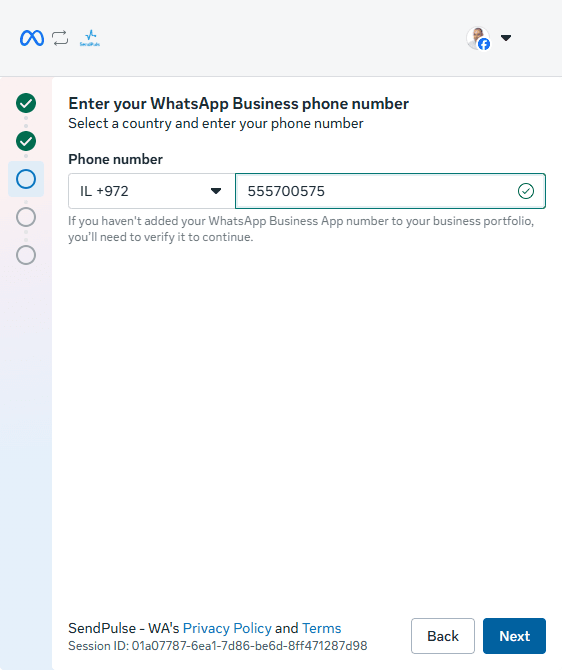Select the first completed step checkmark

(x=26, y=103)
